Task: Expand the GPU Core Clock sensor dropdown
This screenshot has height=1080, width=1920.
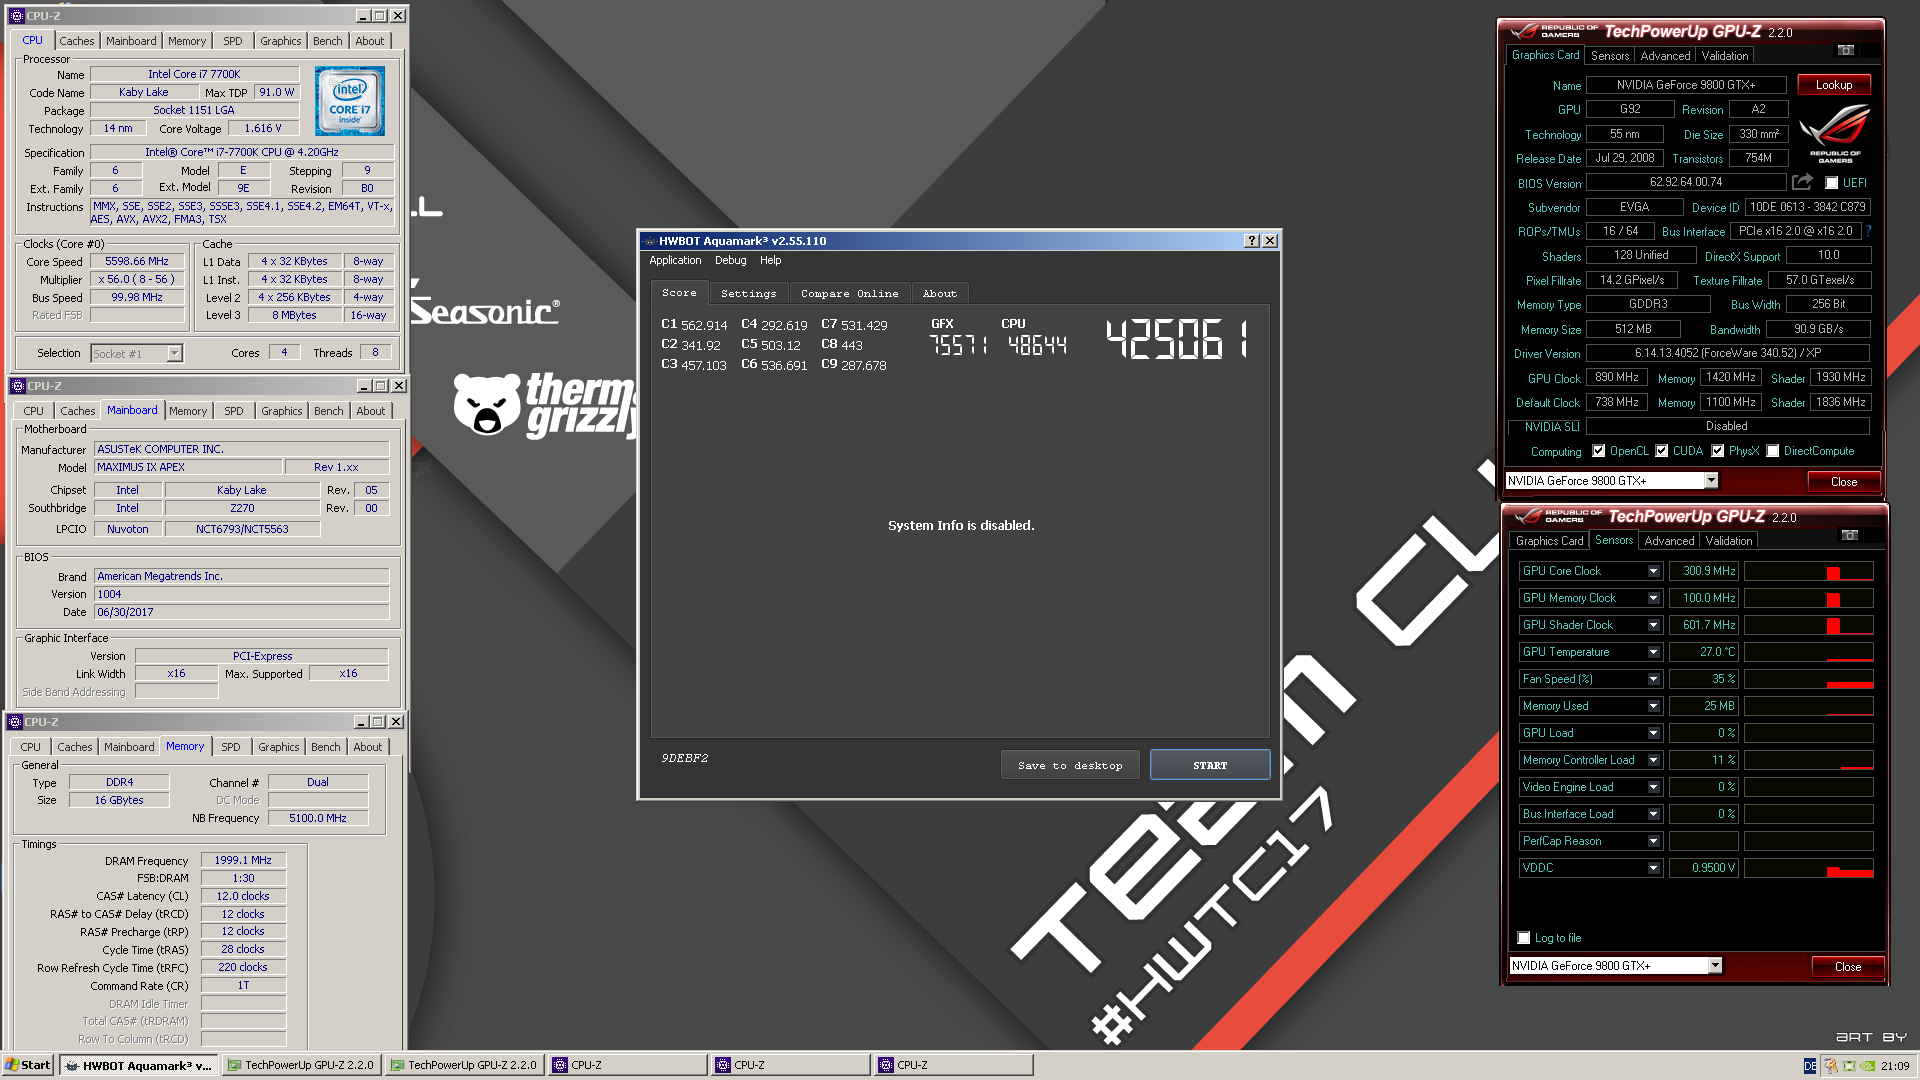Action: click(x=1654, y=571)
